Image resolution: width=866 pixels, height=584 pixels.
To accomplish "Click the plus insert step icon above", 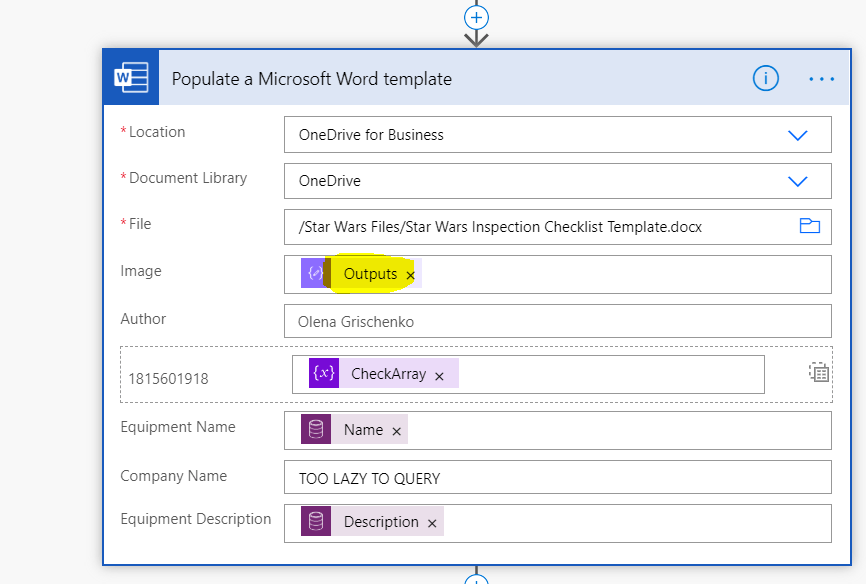I will pos(477,17).
